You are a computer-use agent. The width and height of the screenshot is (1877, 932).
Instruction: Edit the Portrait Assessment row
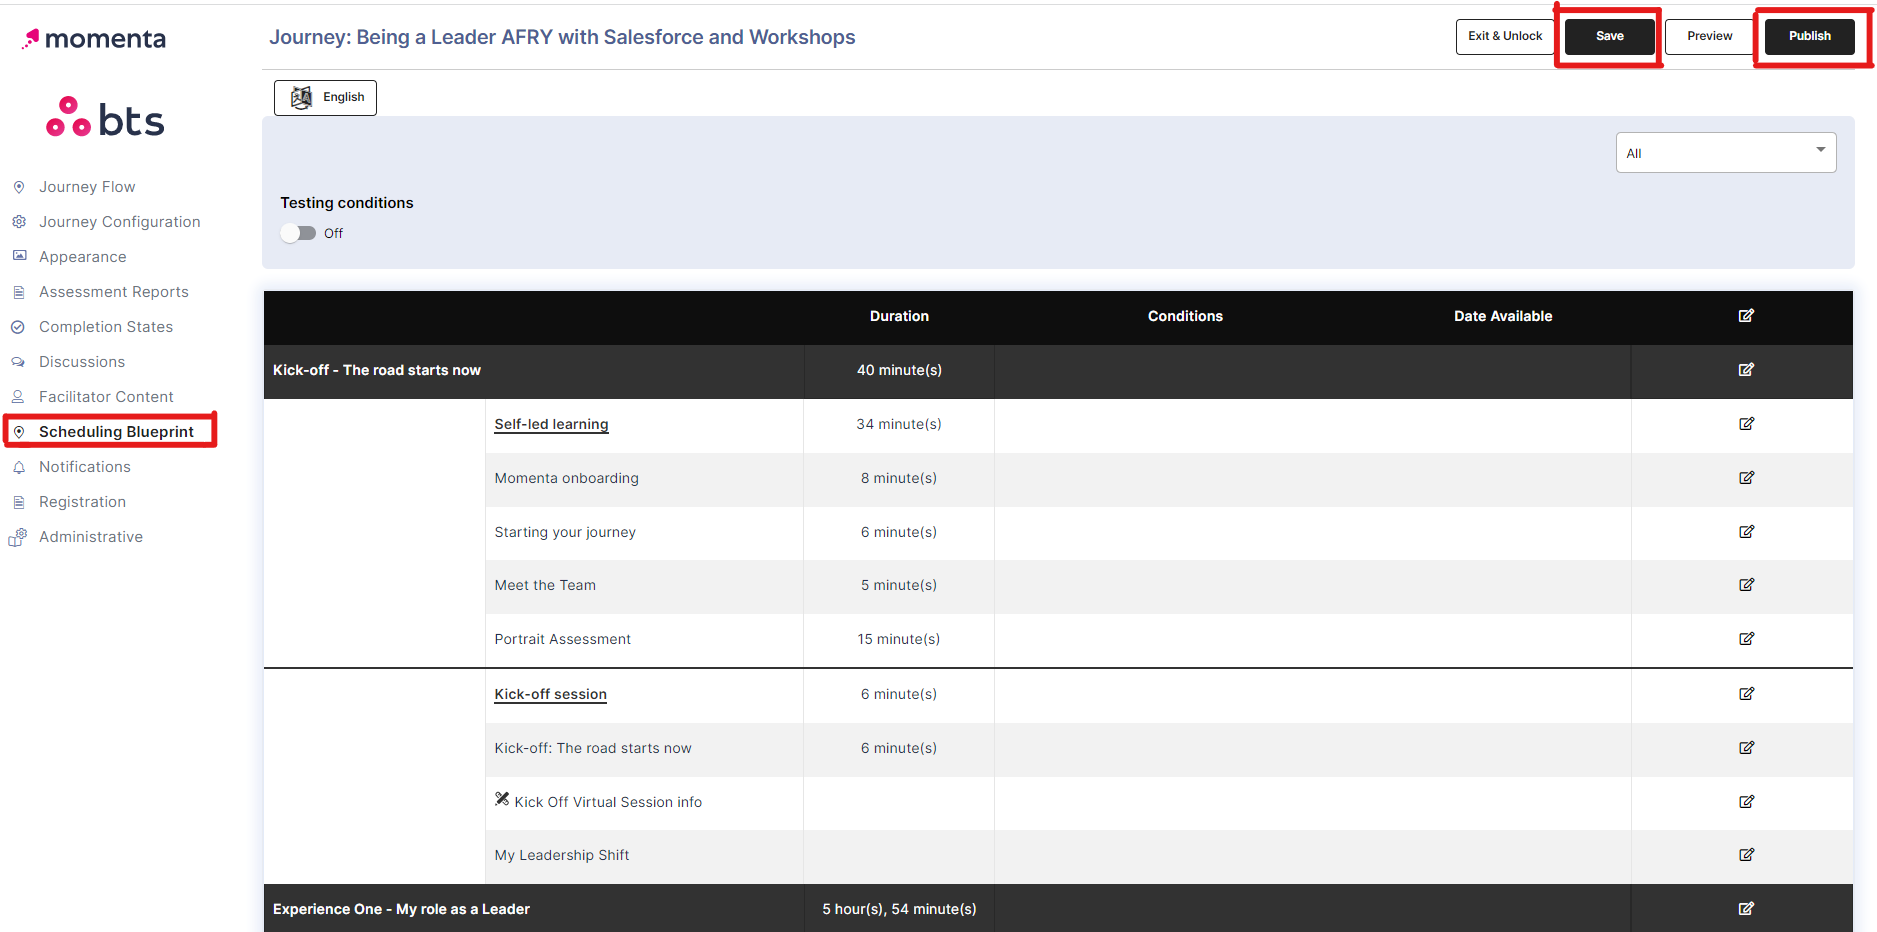coord(1746,639)
